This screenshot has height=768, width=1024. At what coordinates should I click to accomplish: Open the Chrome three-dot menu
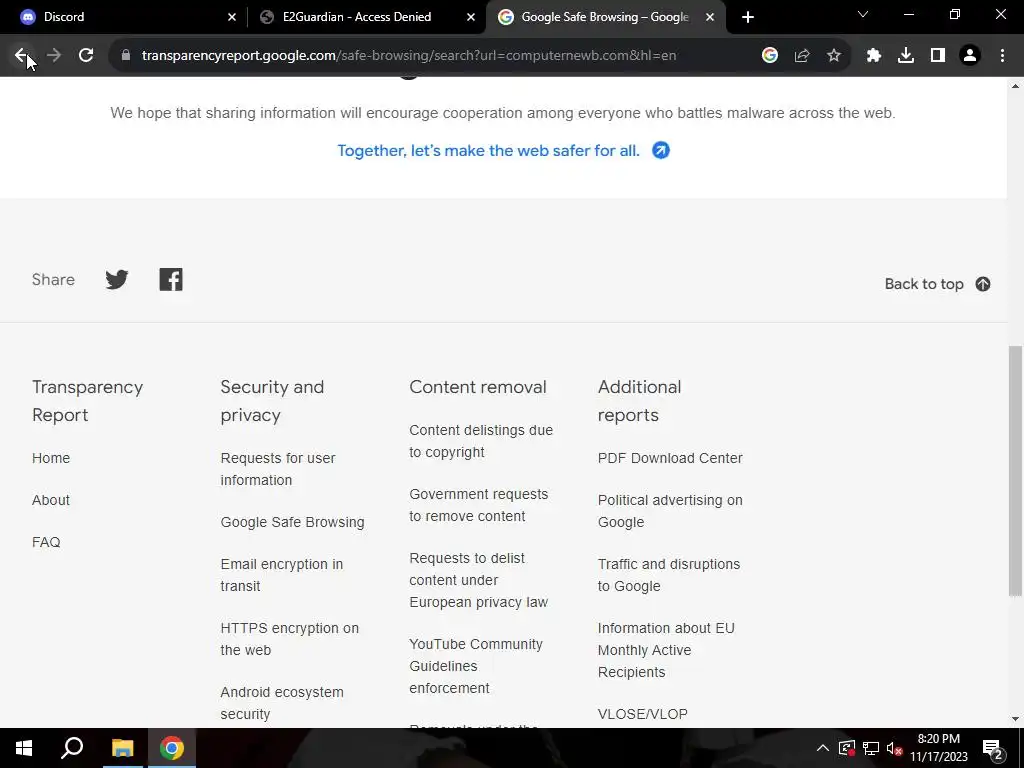coord(1002,56)
